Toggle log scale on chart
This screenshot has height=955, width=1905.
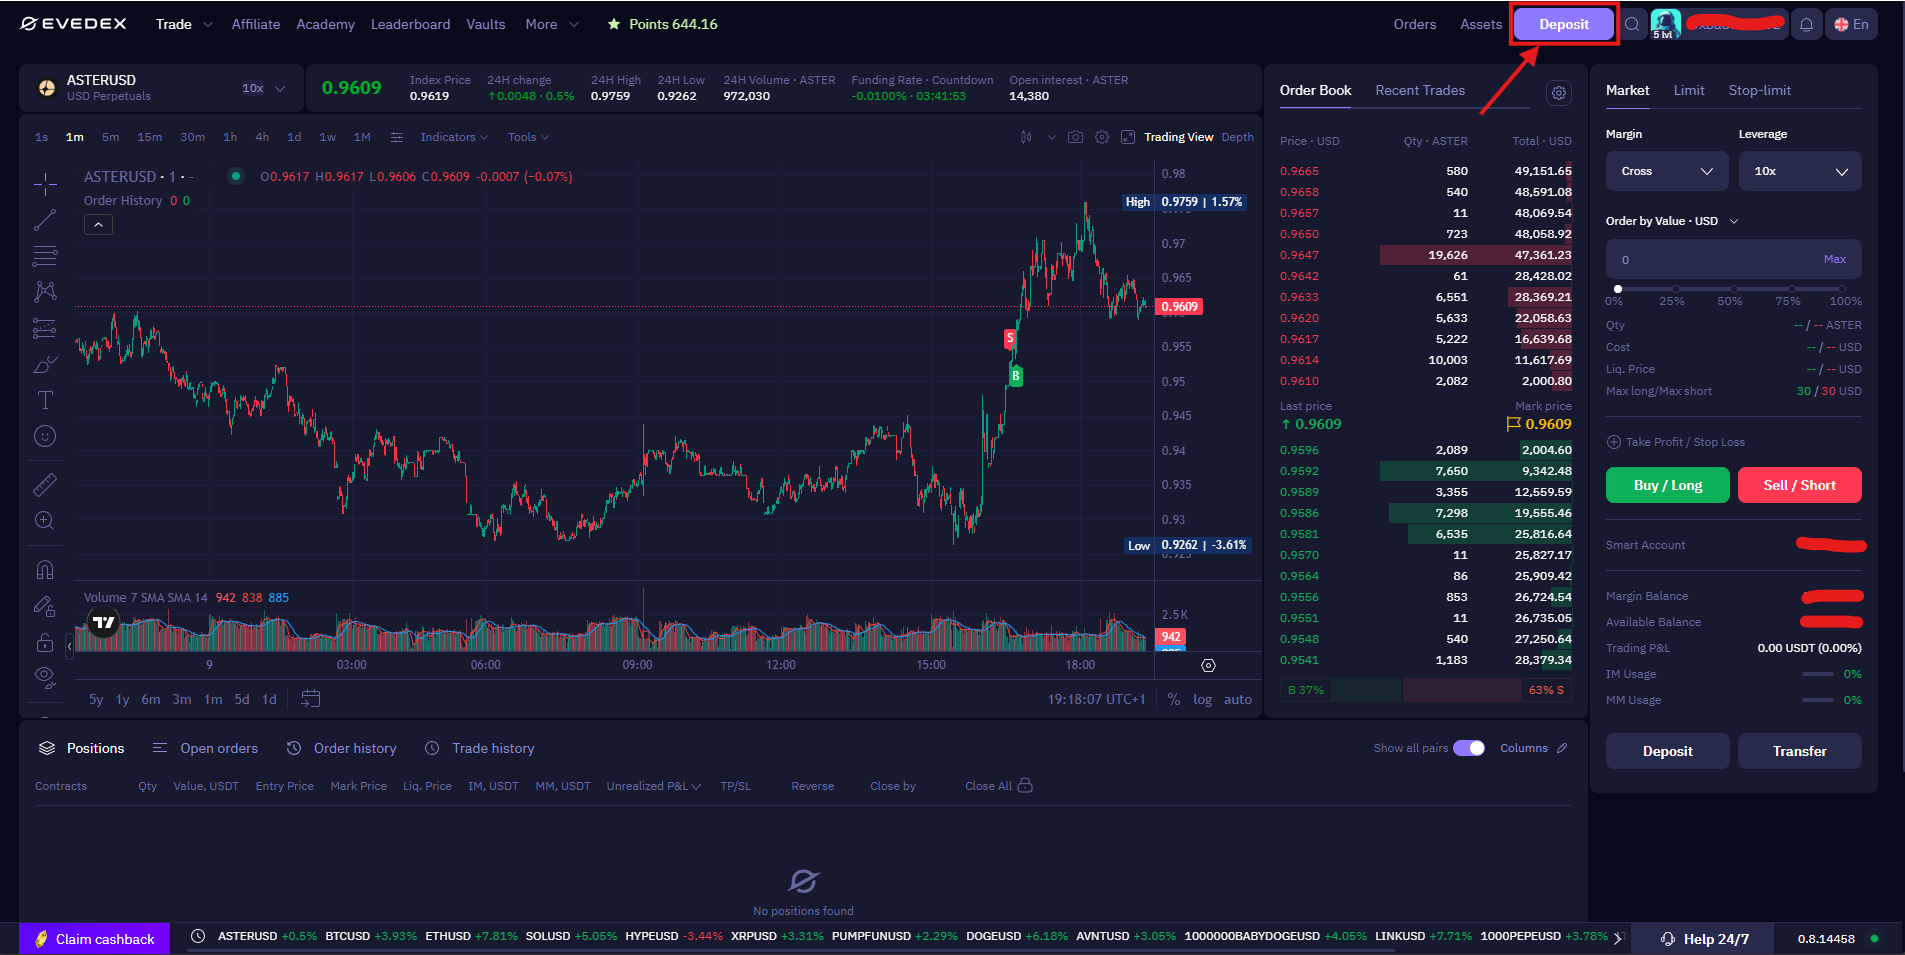coord(1202,700)
